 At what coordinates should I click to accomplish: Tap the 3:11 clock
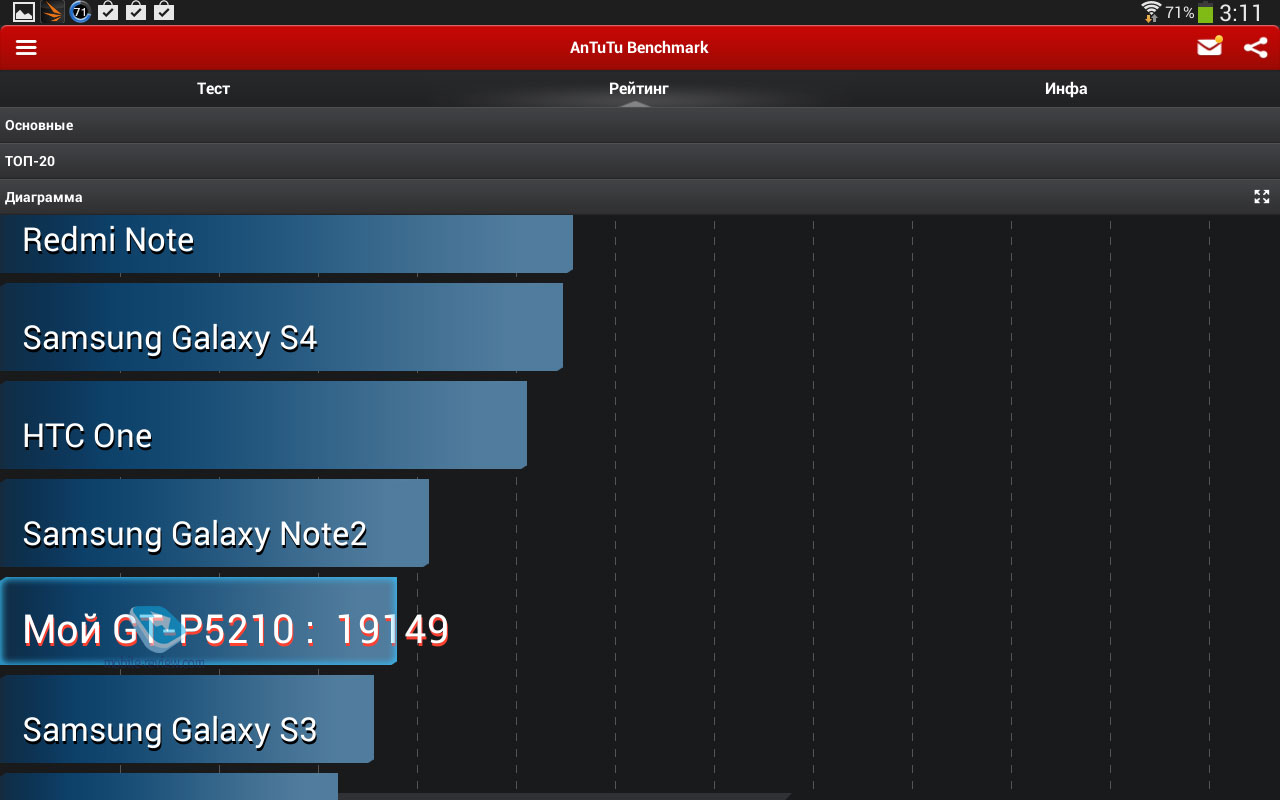coord(1241,13)
